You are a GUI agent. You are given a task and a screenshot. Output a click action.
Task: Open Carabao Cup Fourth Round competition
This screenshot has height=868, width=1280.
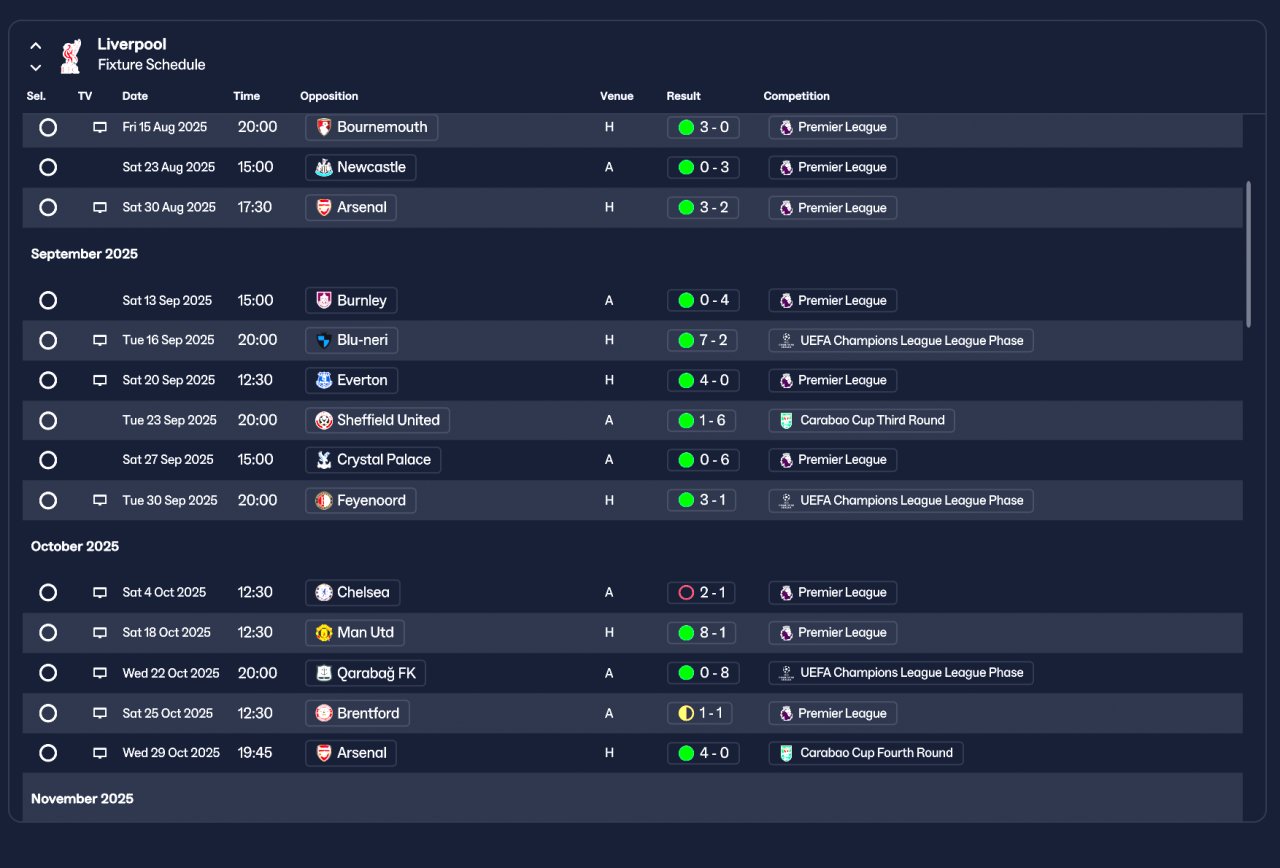tap(866, 753)
